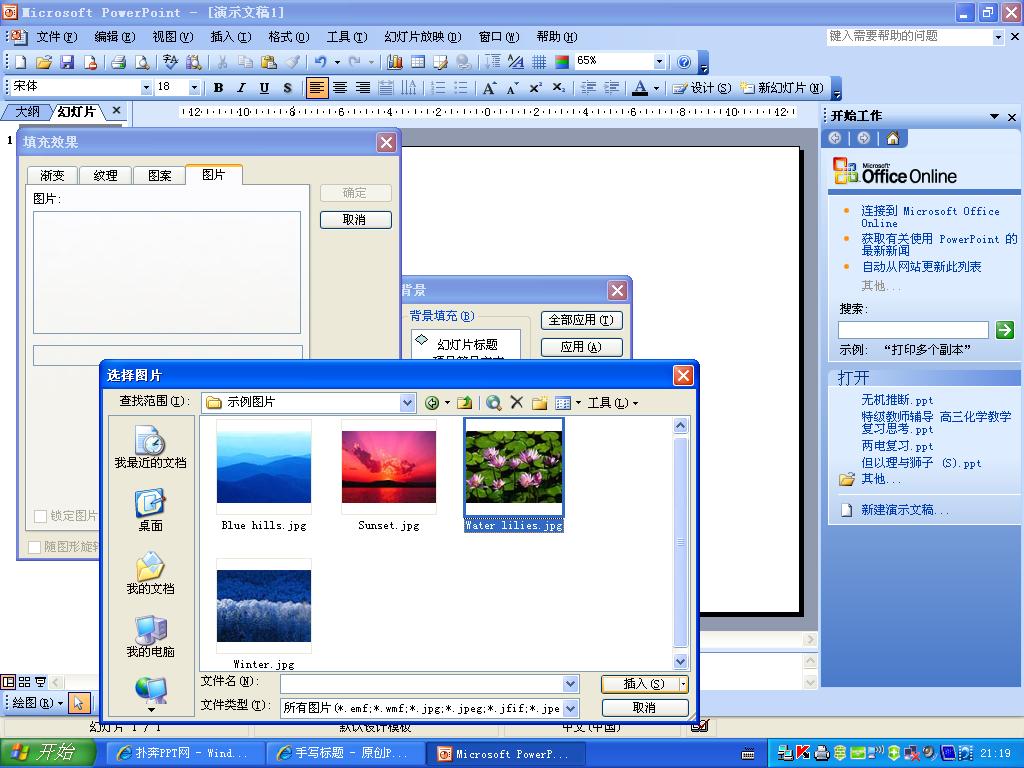Open the Views dropdown arrow in dialog toolbar
This screenshot has height=768, width=1024.
pyautogui.click(x=578, y=403)
